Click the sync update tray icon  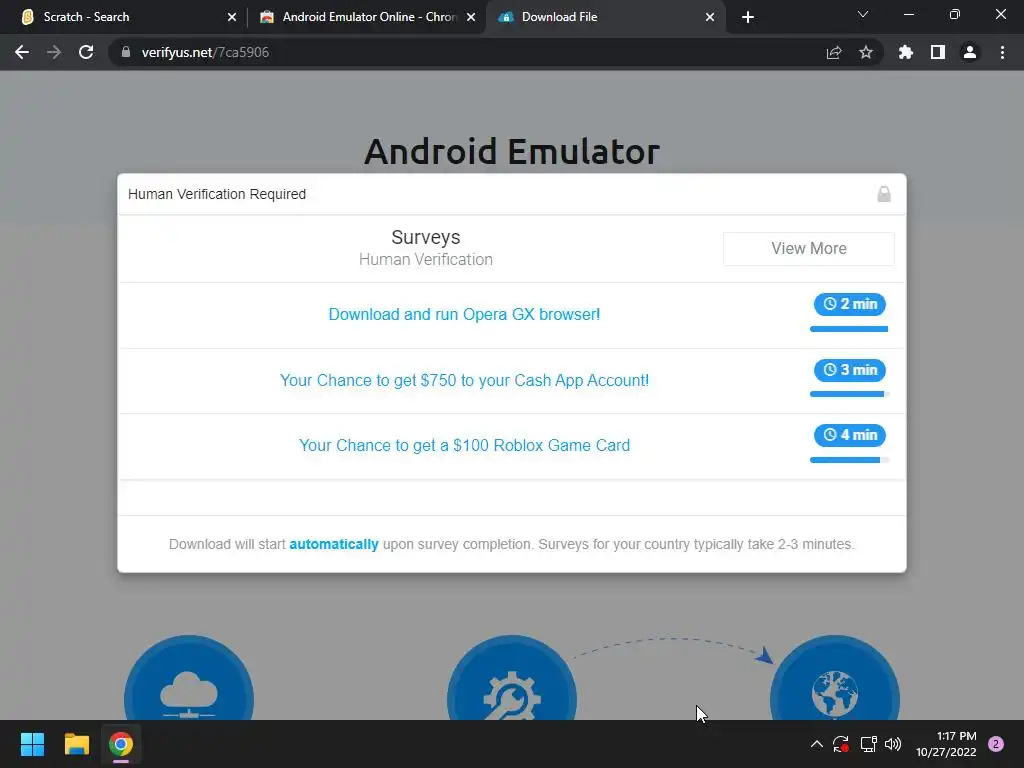(840, 744)
